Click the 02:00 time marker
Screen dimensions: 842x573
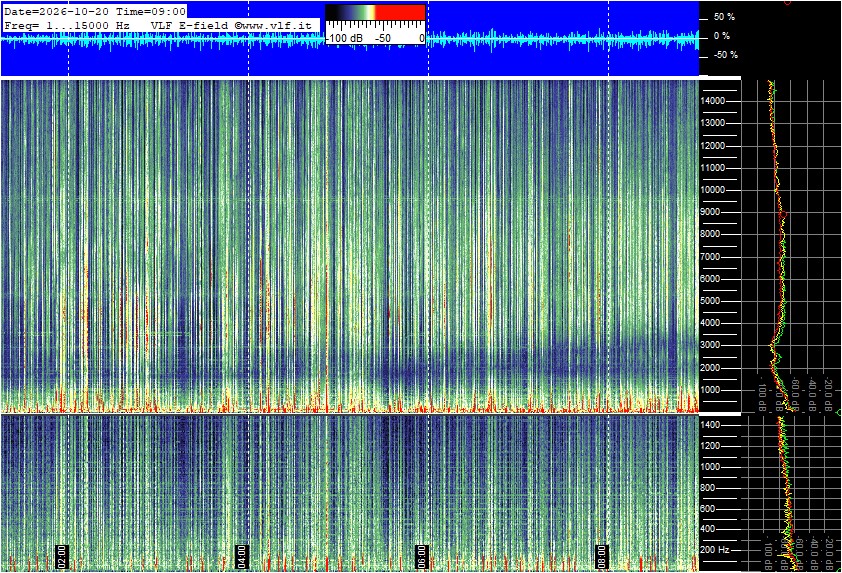coord(62,557)
